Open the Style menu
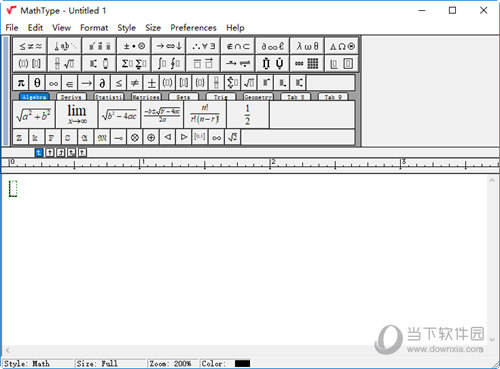Image resolution: width=500 pixels, height=369 pixels. click(x=126, y=28)
